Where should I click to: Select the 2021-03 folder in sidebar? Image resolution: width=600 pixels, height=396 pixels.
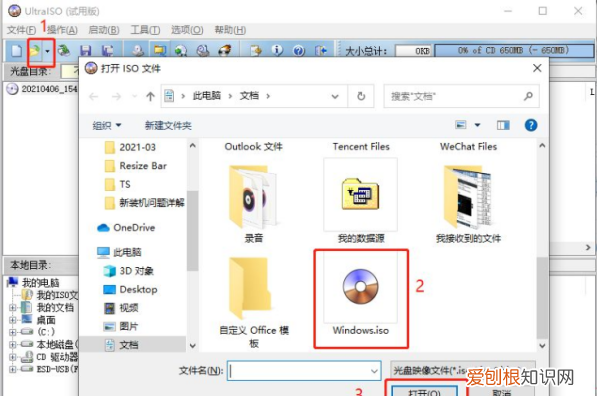[130, 147]
